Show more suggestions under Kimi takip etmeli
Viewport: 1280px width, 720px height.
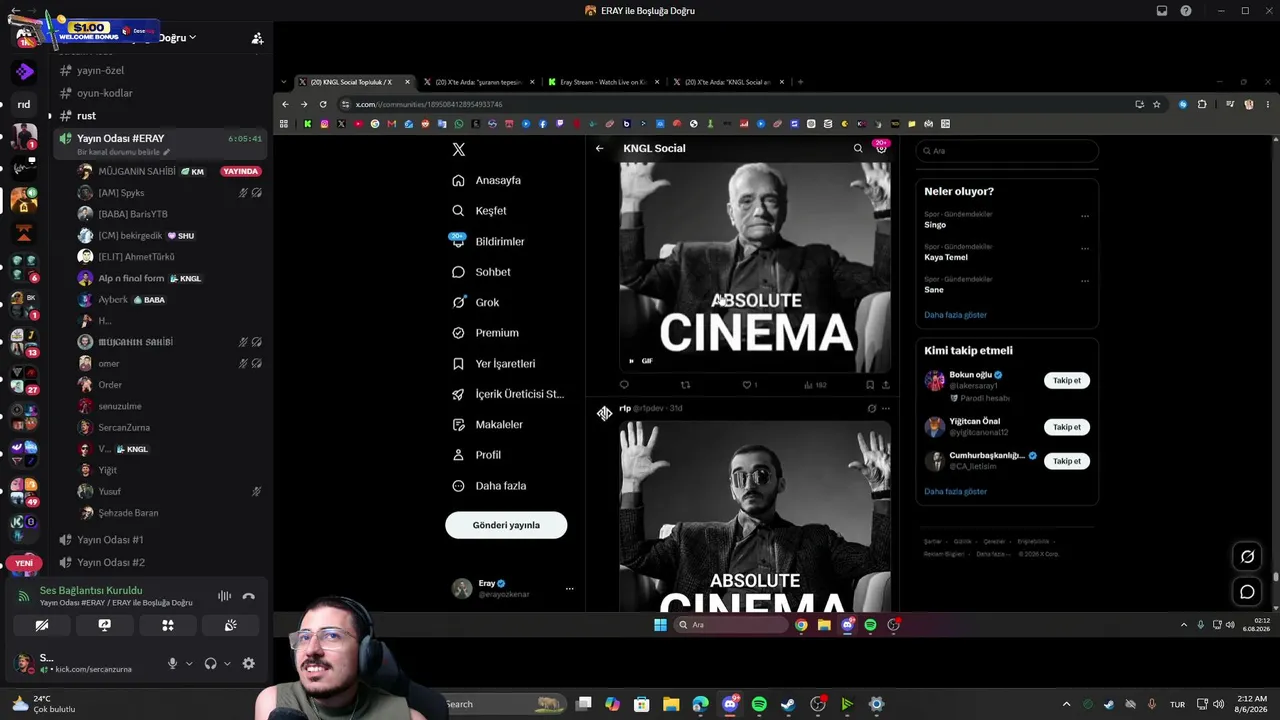tap(955, 492)
